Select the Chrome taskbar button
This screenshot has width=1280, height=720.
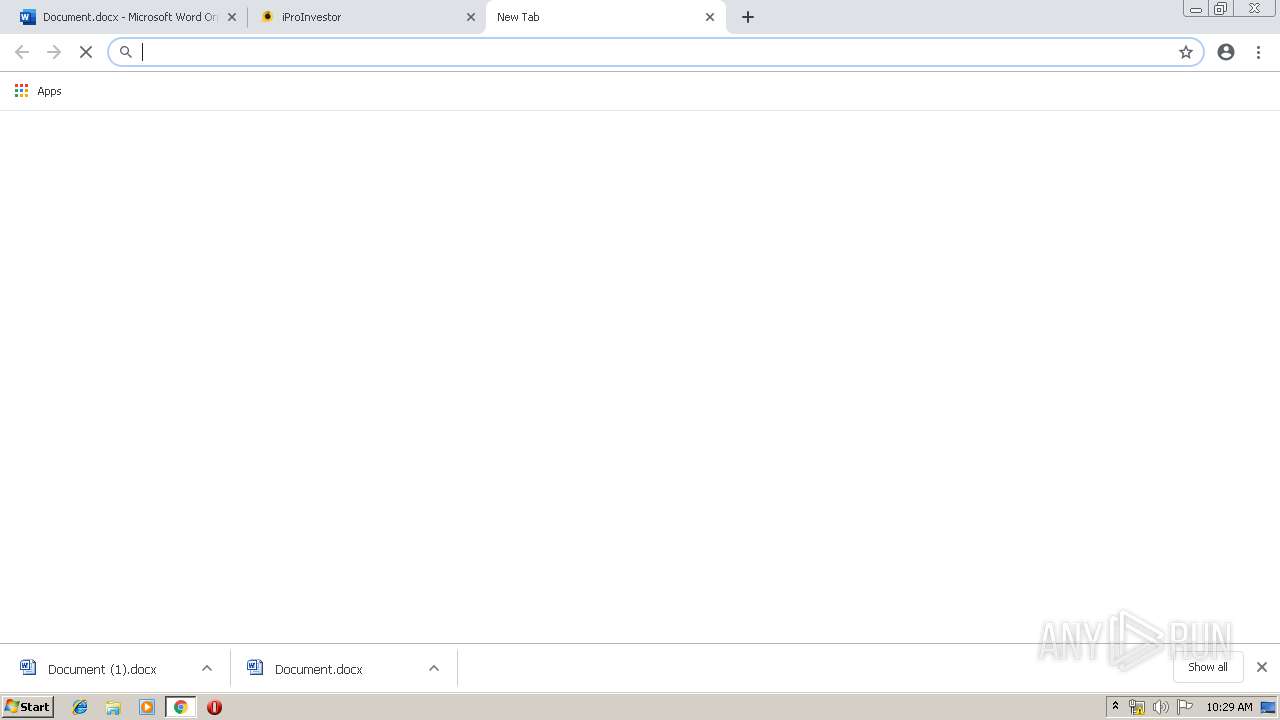click(181, 707)
